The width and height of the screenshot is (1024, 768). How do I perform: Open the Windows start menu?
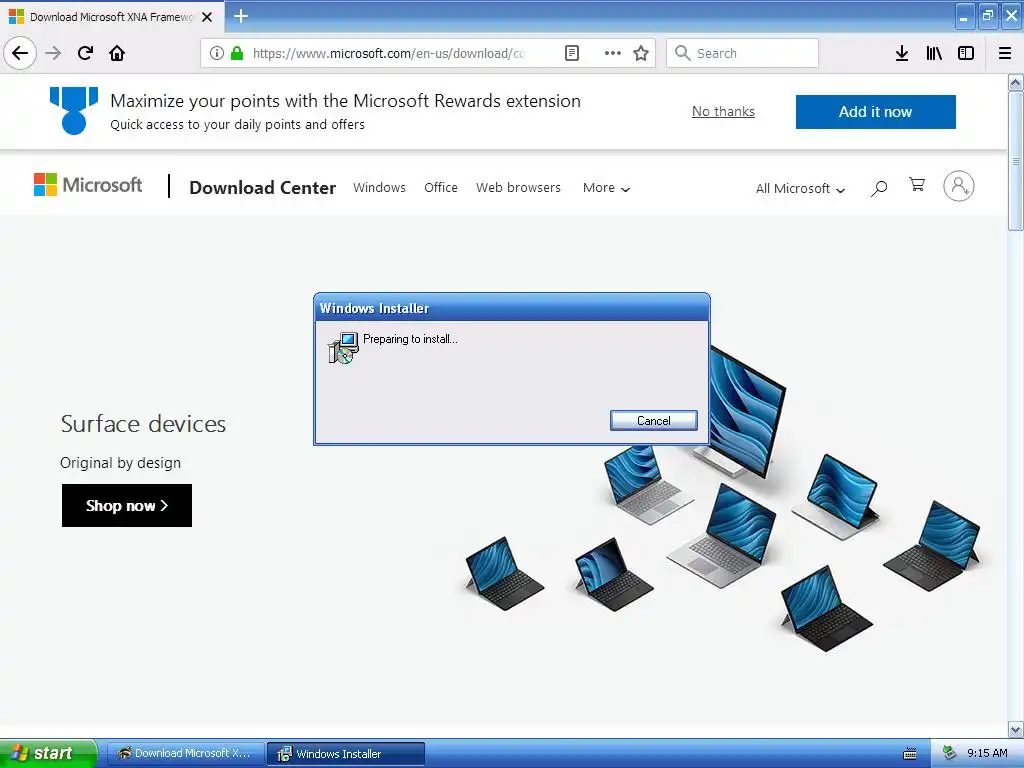[x=48, y=754]
